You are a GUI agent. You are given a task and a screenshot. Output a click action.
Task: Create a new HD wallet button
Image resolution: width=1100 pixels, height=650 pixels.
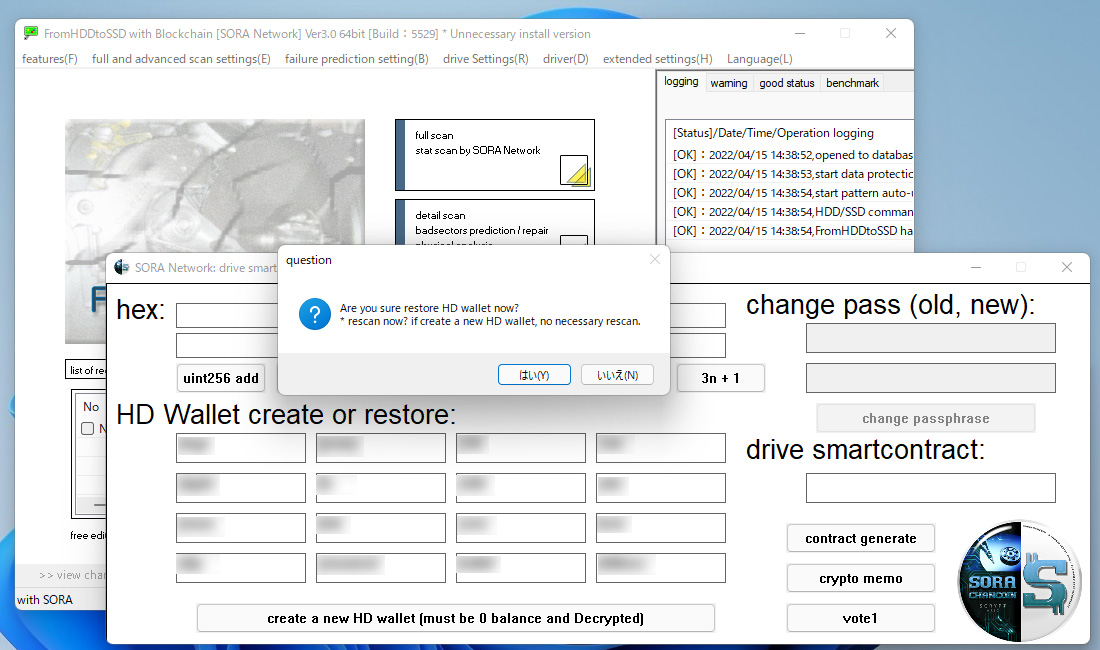[x=455, y=618]
